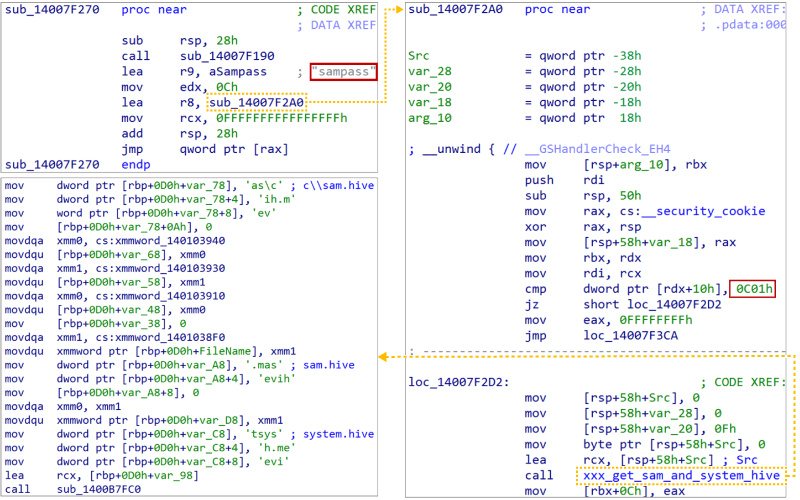The image size is (800, 500).
Task: Click the '.mas' string constant
Action: pos(263,365)
